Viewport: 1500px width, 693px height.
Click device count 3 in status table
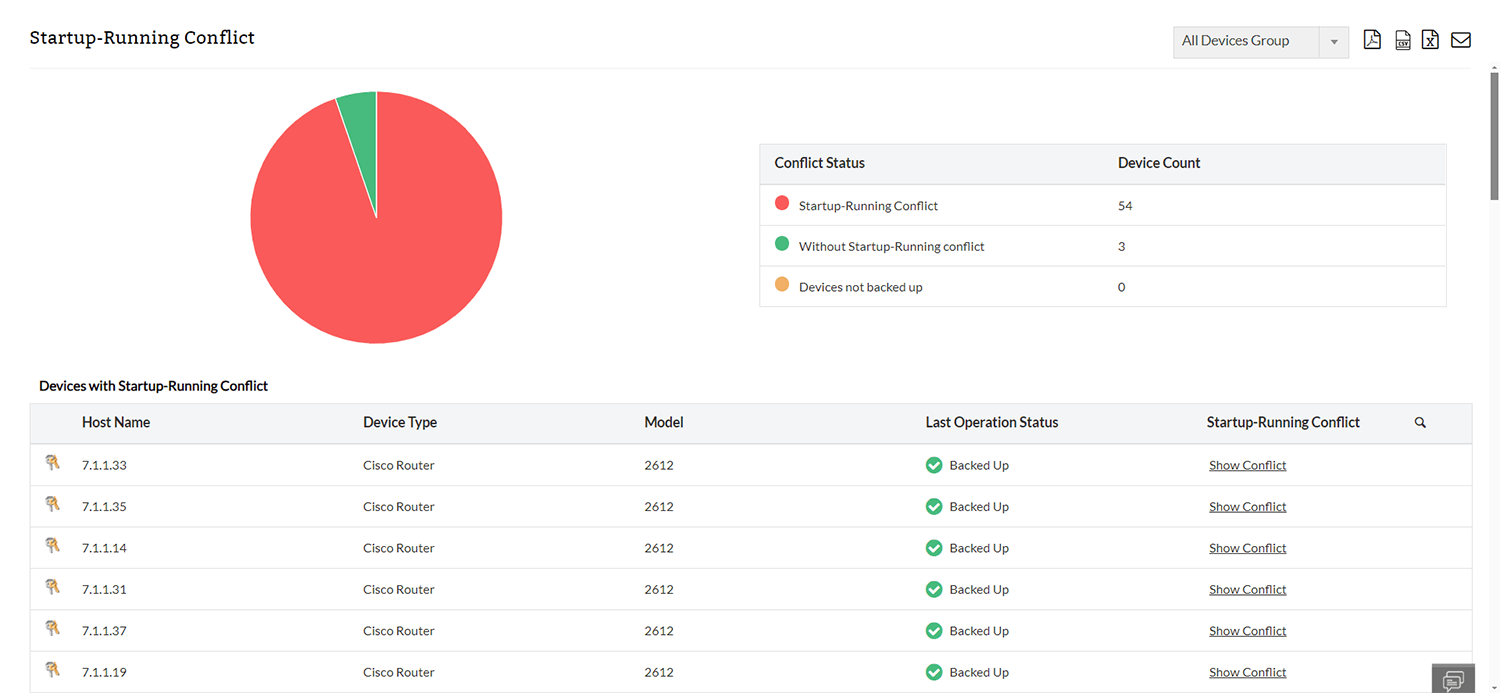1121,247
